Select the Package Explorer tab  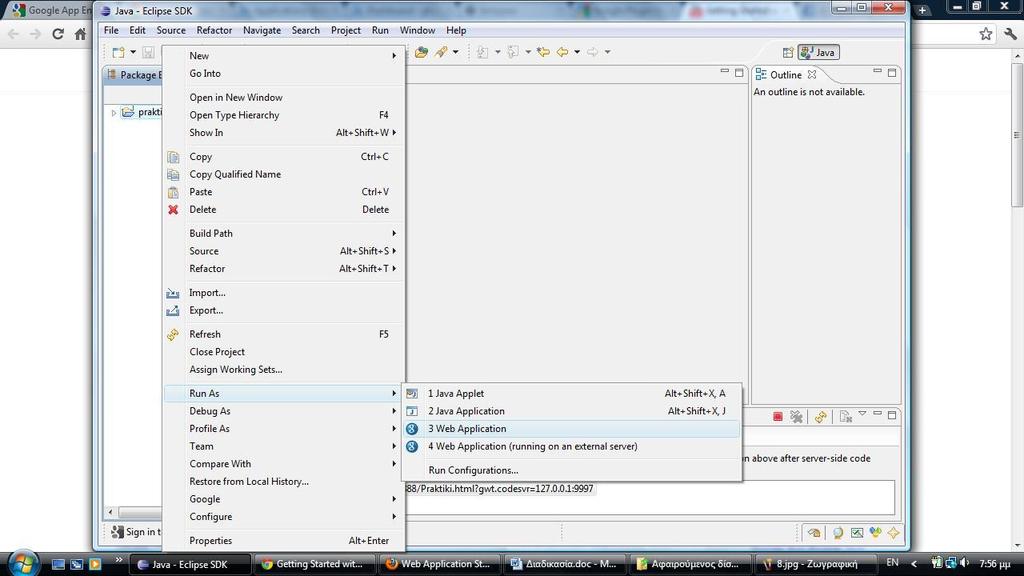133,75
